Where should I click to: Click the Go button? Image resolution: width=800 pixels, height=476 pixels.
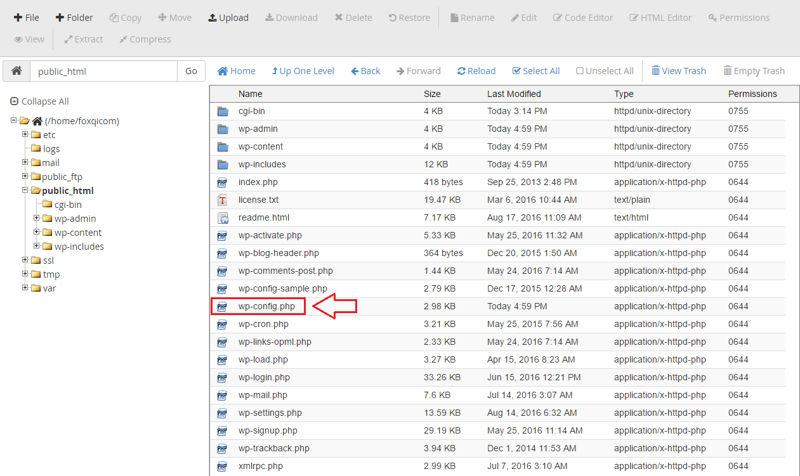tap(191, 71)
